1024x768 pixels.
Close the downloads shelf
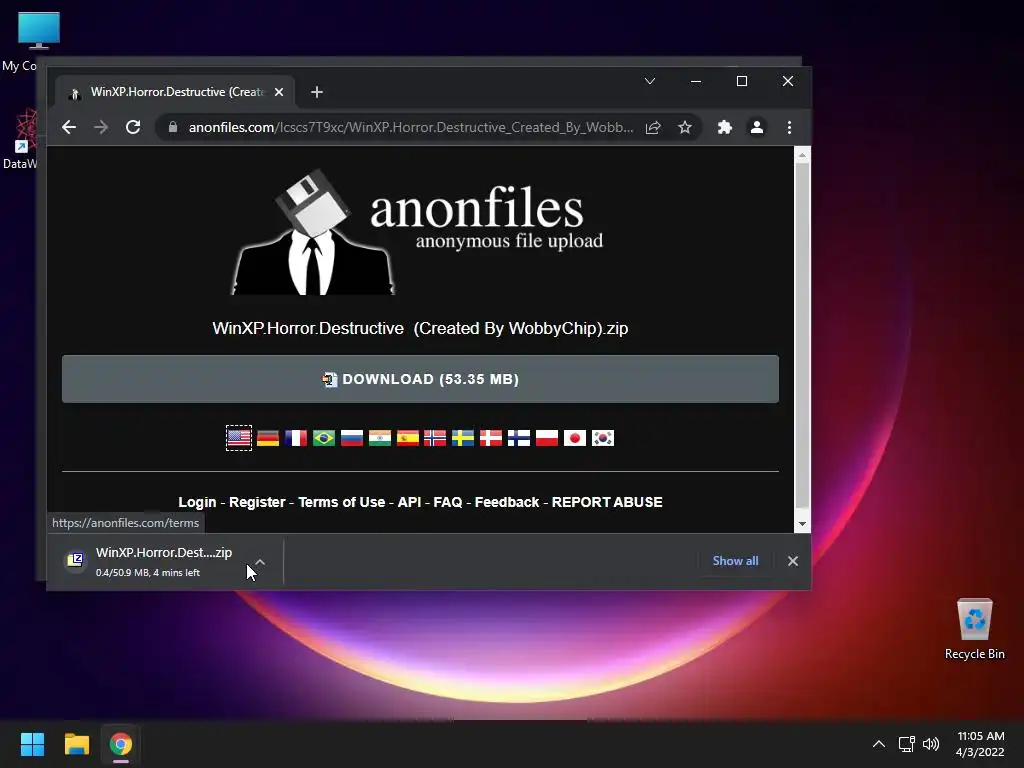pos(793,561)
